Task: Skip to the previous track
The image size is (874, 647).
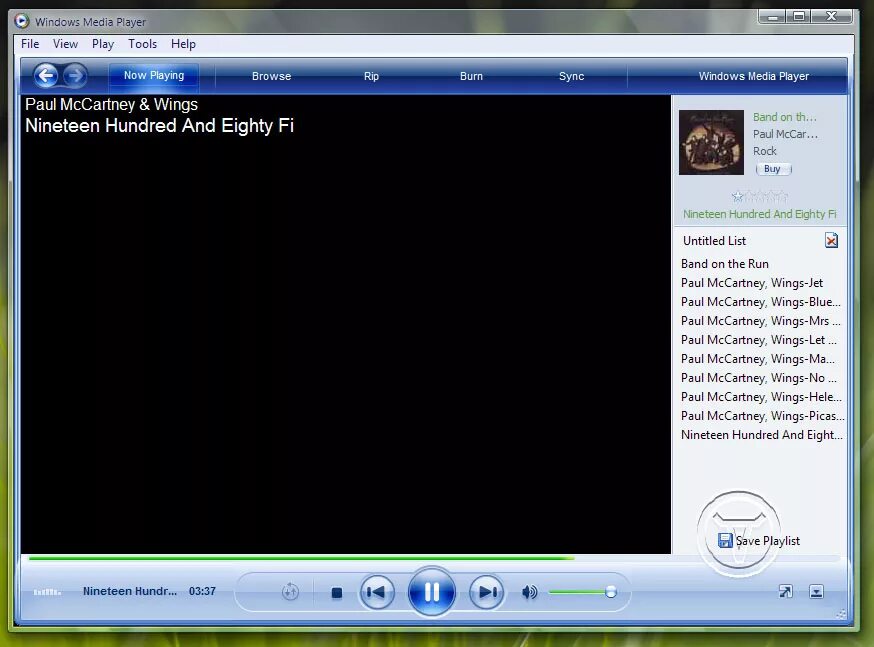Action: 377,592
